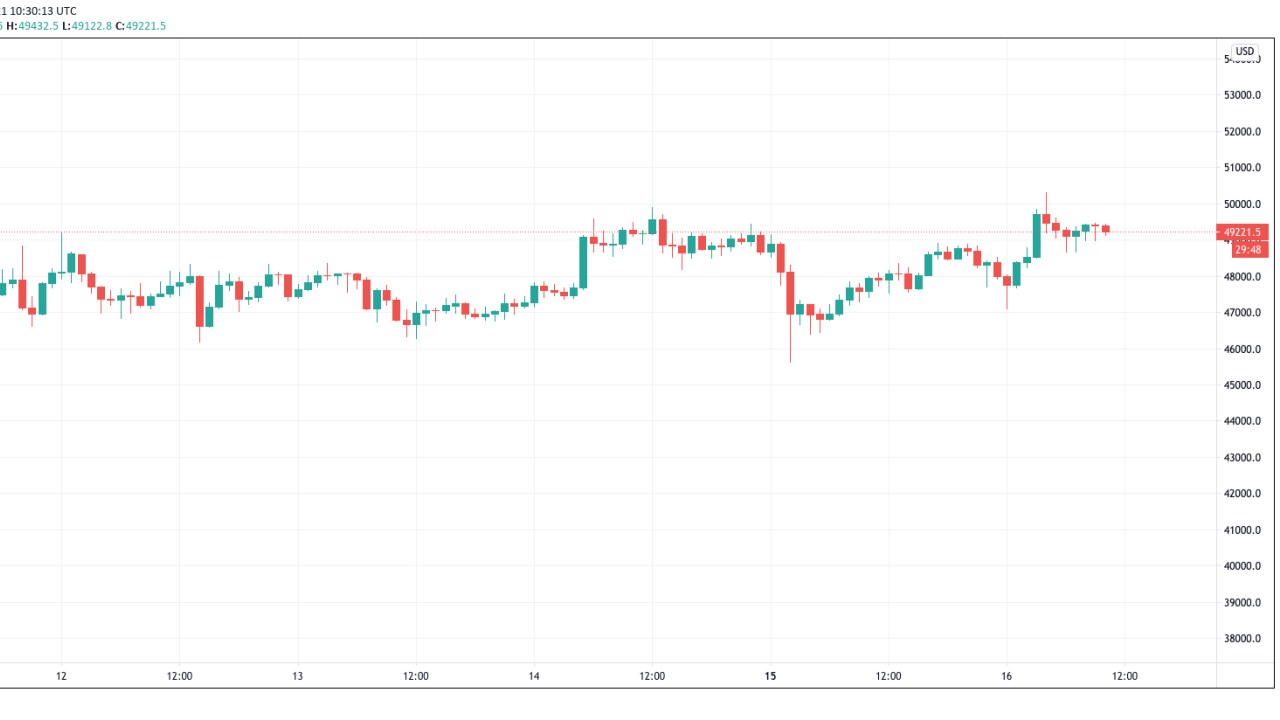1280x720 pixels.
Task: Click the 12:00 label between days 13 and 14
Action: click(x=416, y=676)
